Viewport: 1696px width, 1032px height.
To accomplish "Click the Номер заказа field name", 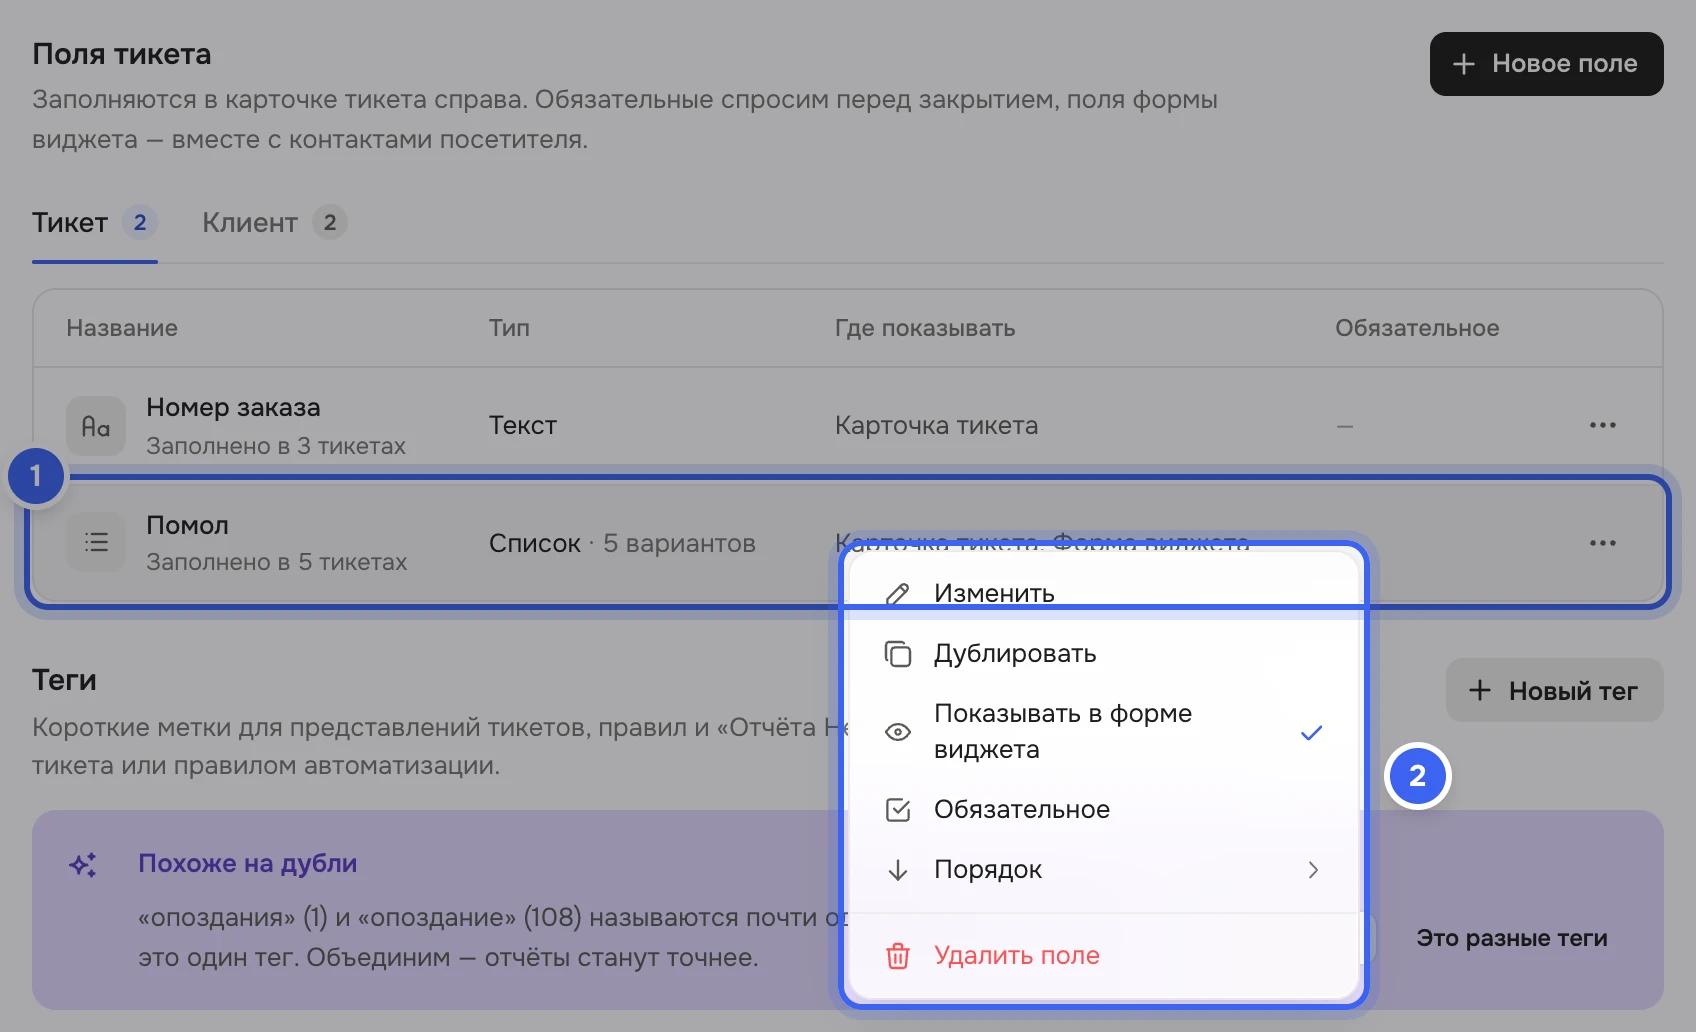I will [233, 407].
